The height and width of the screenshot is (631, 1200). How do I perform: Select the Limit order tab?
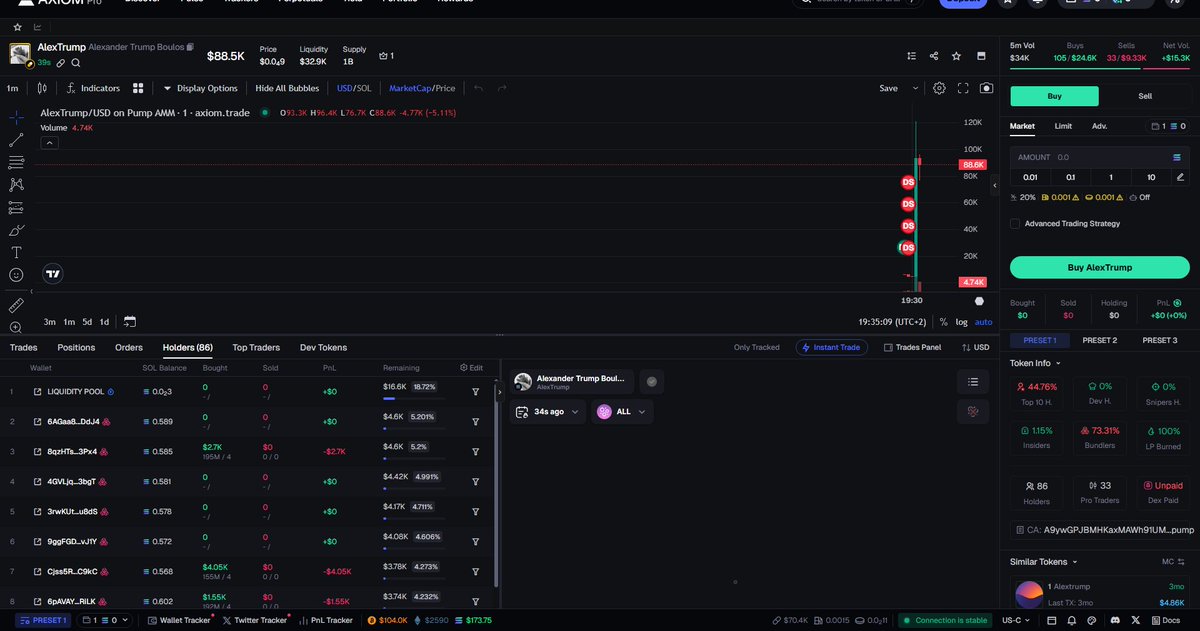click(1063, 126)
